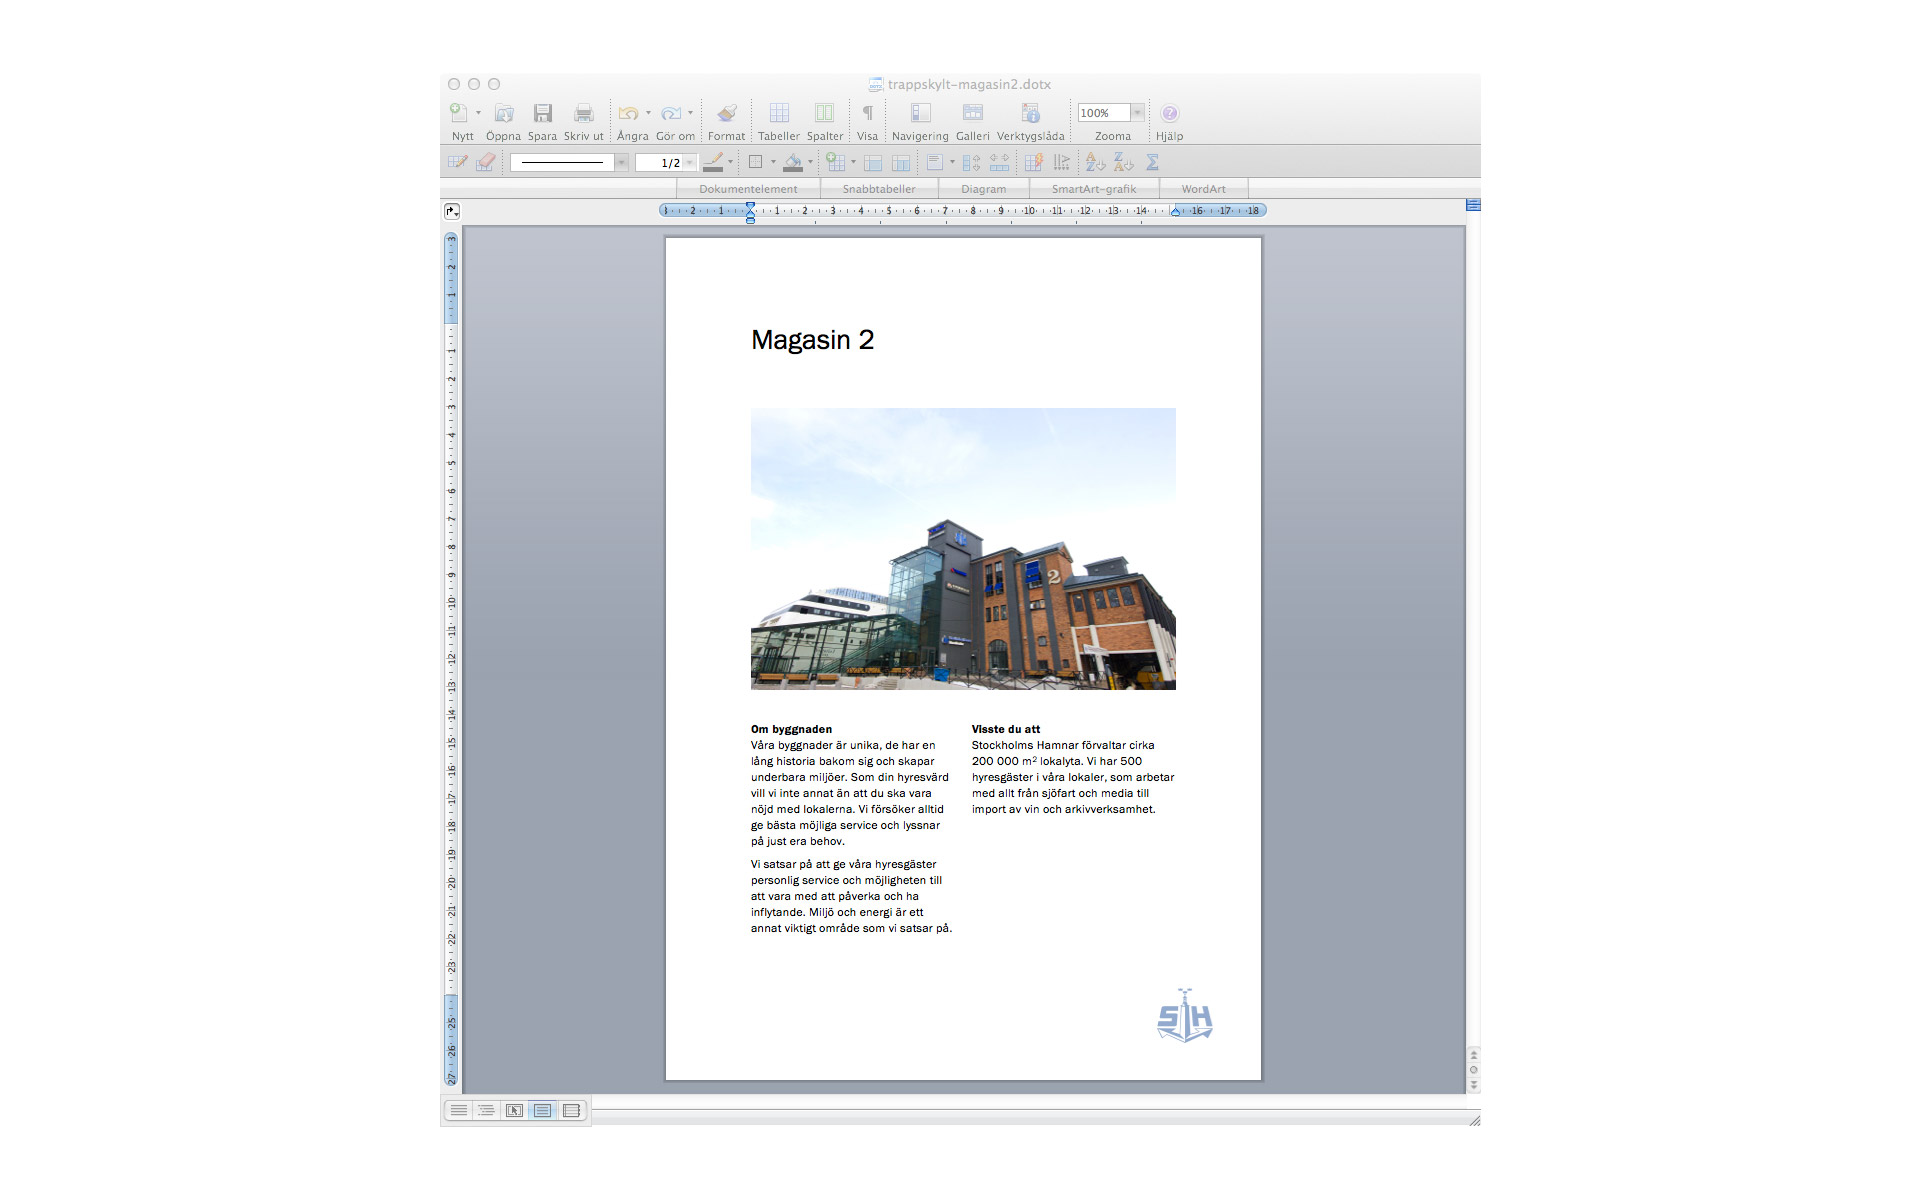The height and width of the screenshot is (1200, 1920).
Task: Click the table borders icon
Action: click(x=756, y=162)
